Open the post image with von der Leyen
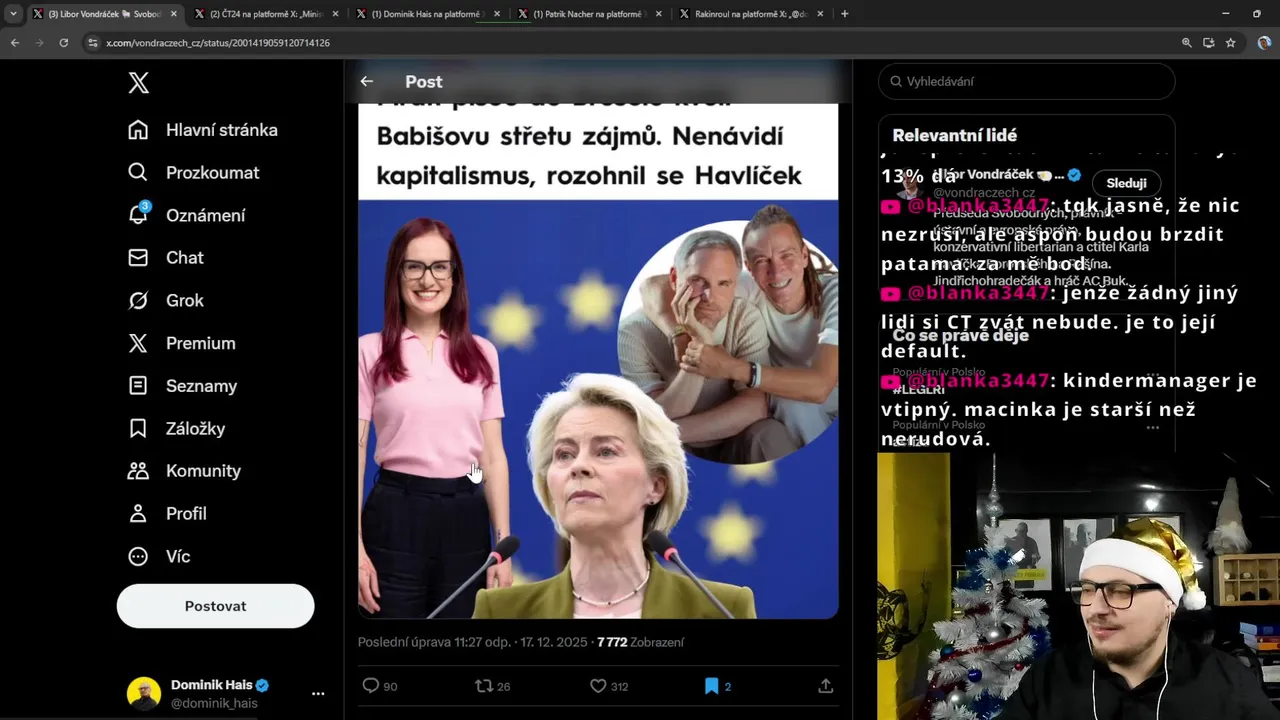 pos(598,360)
